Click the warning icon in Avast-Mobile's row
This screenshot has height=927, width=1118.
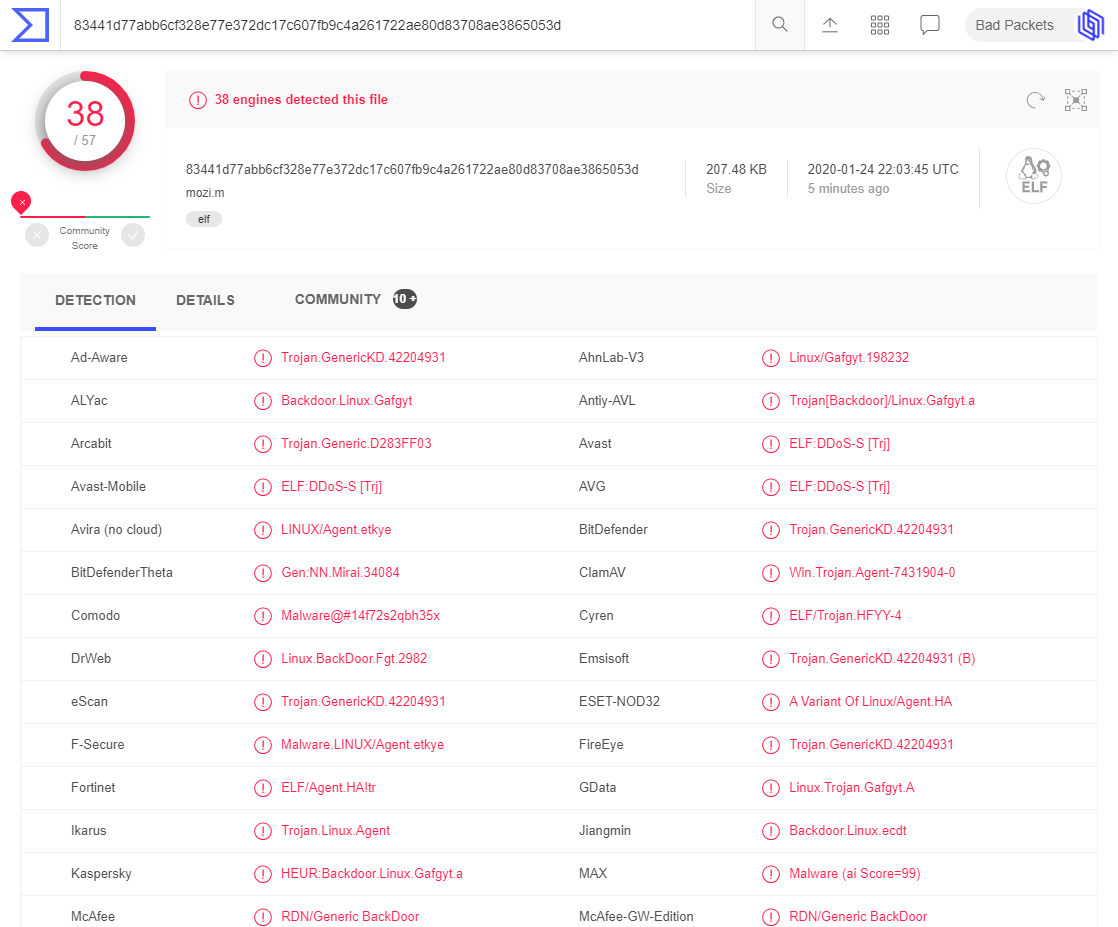click(x=263, y=487)
